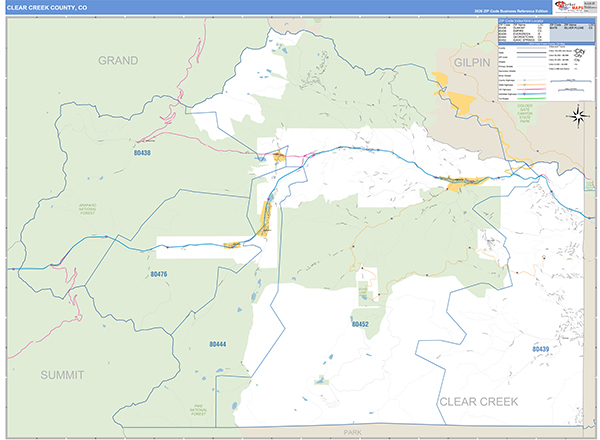The width and height of the screenshot is (600, 440).
Task: Click ZIP code label 80476
Action: (158, 274)
